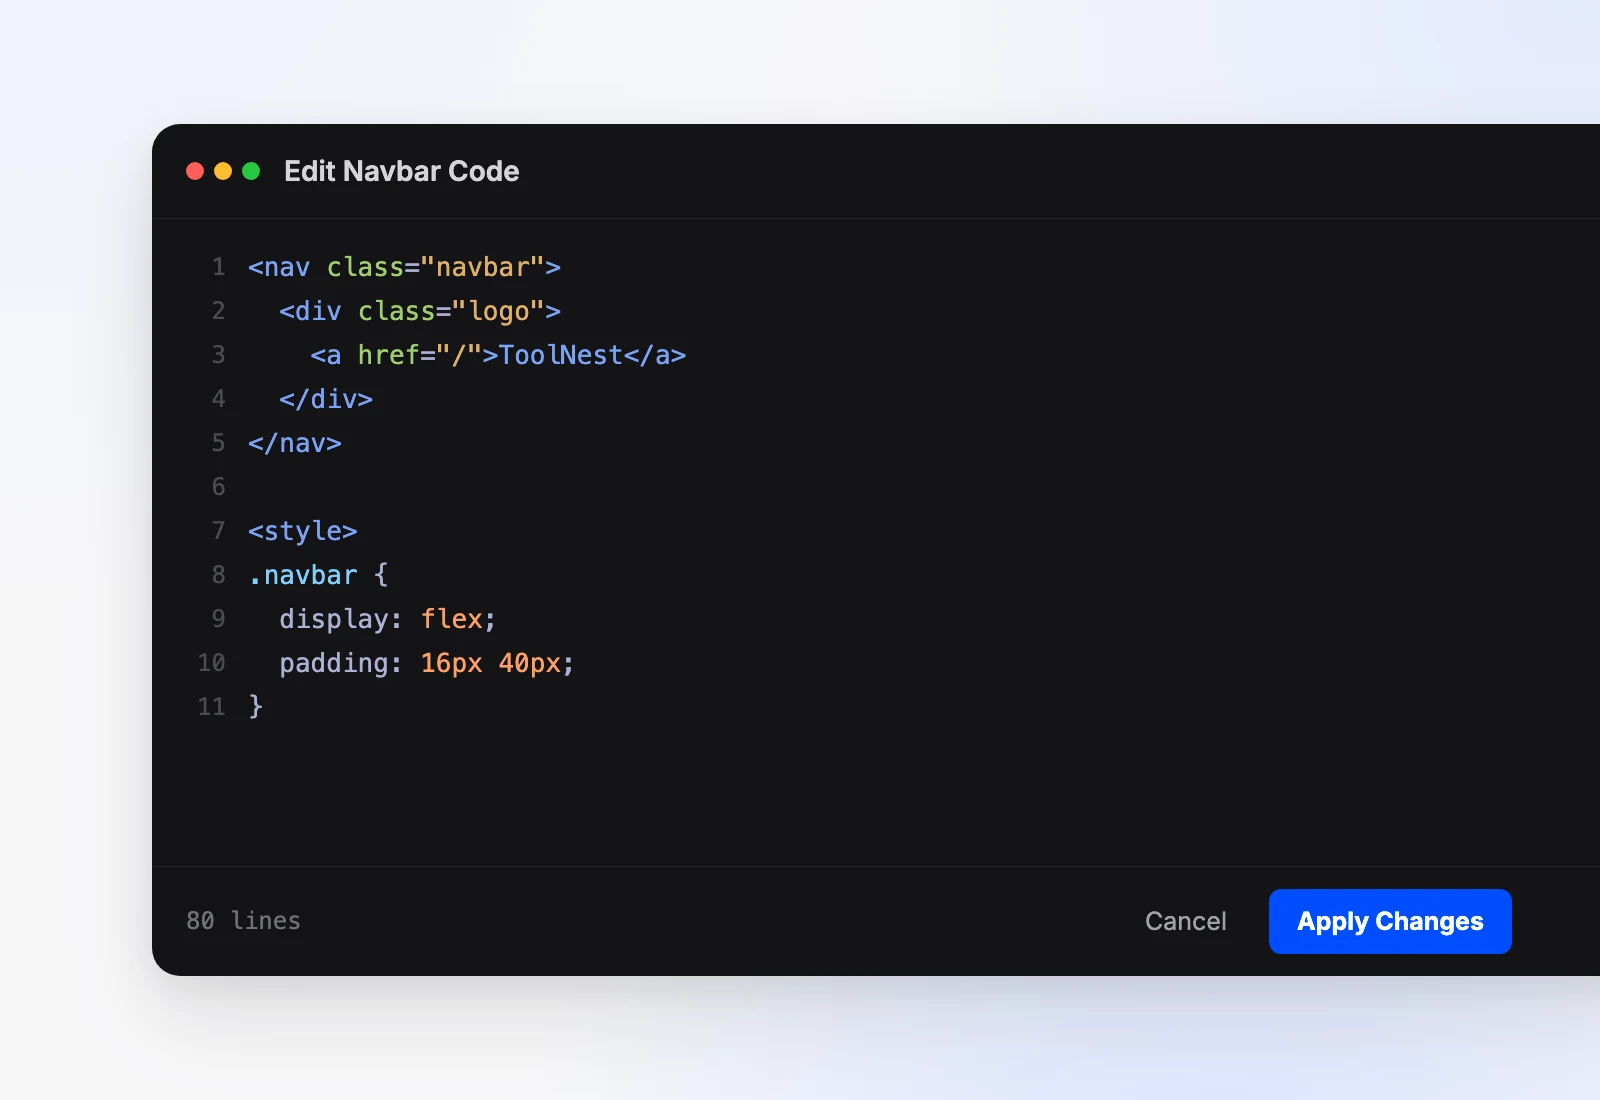Viewport: 1600px width, 1100px height.
Task: Click the closing </nav> tag line
Action: [x=295, y=443]
